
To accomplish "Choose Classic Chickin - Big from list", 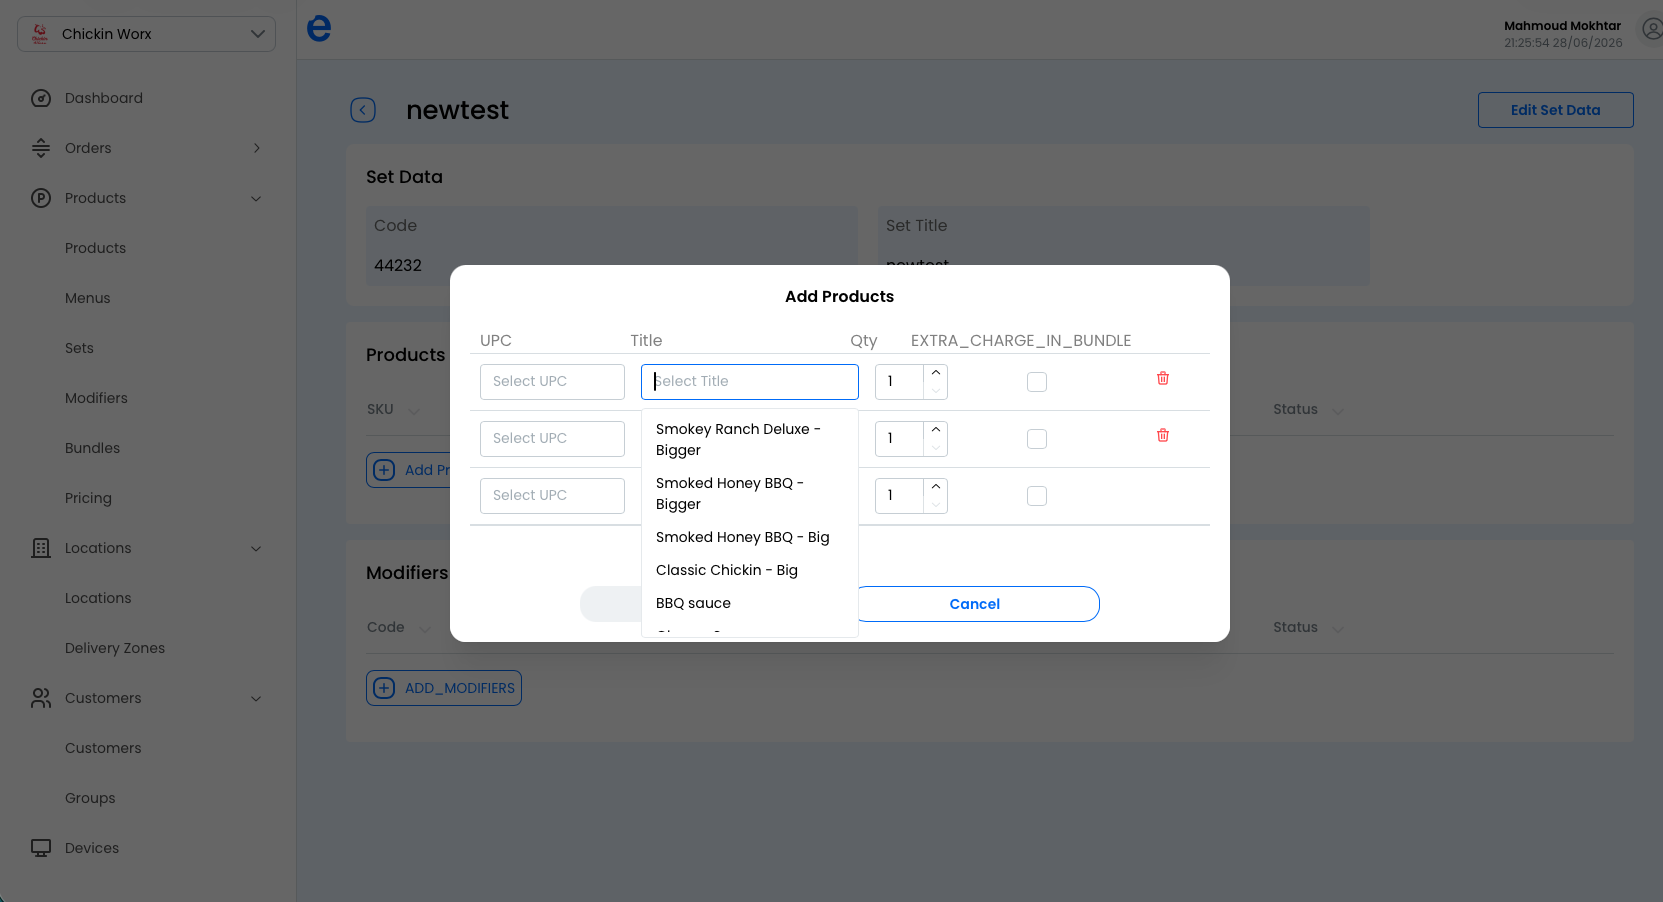I will (727, 570).
